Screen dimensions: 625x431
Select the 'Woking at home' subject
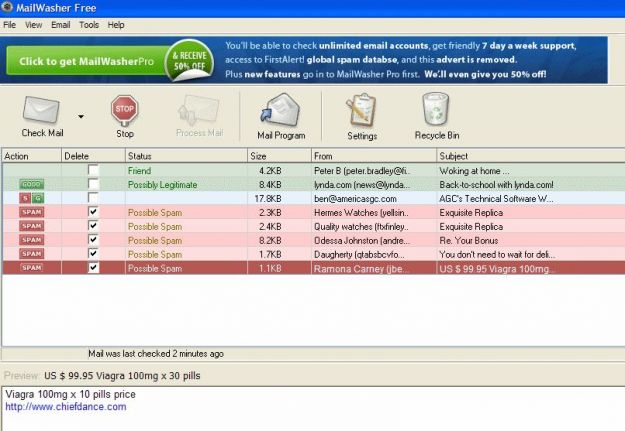[474, 171]
